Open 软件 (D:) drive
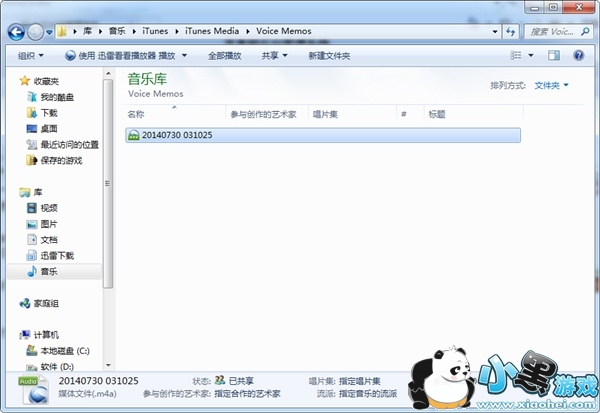This screenshot has height=413, width=600. (x=57, y=367)
